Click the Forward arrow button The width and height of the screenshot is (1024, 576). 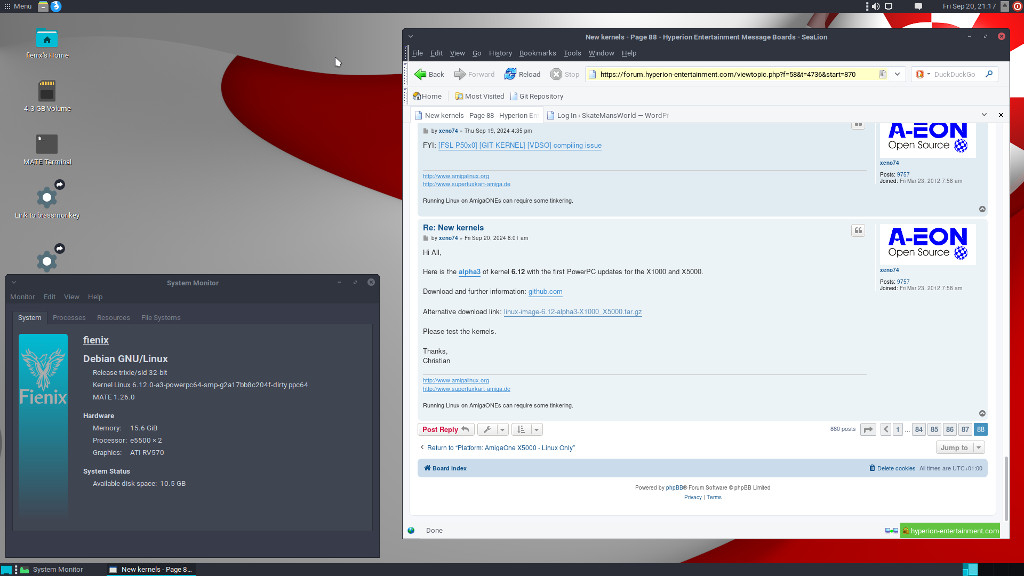coord(474,74)
